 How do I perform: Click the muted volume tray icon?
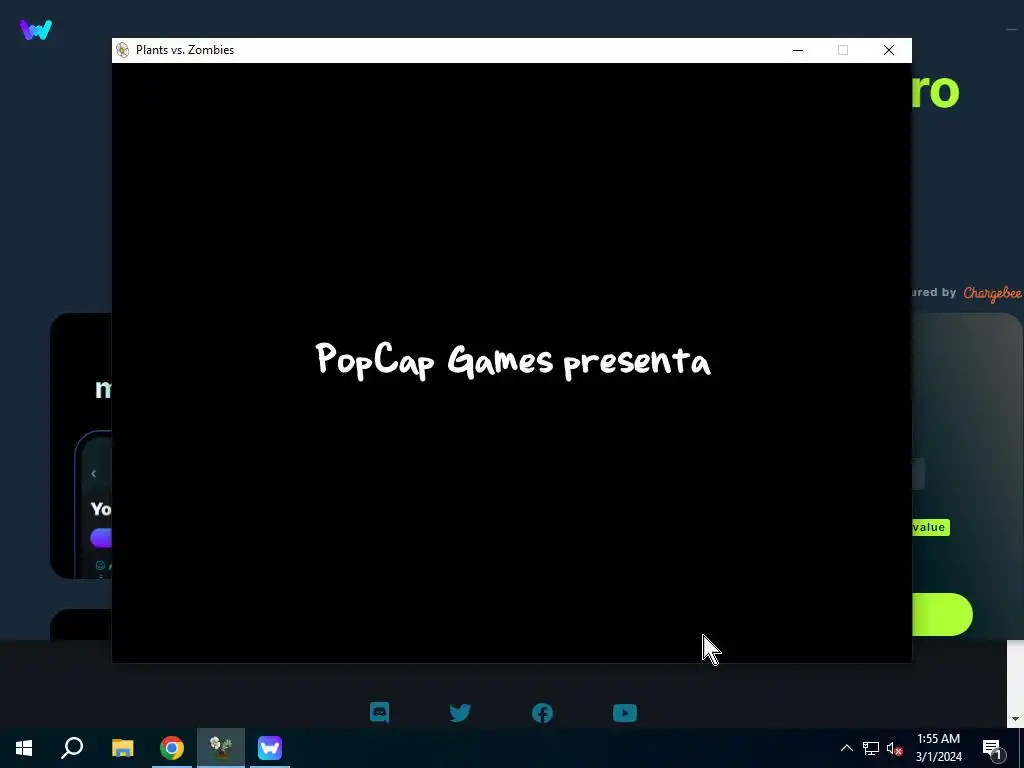tap(895, 748)
